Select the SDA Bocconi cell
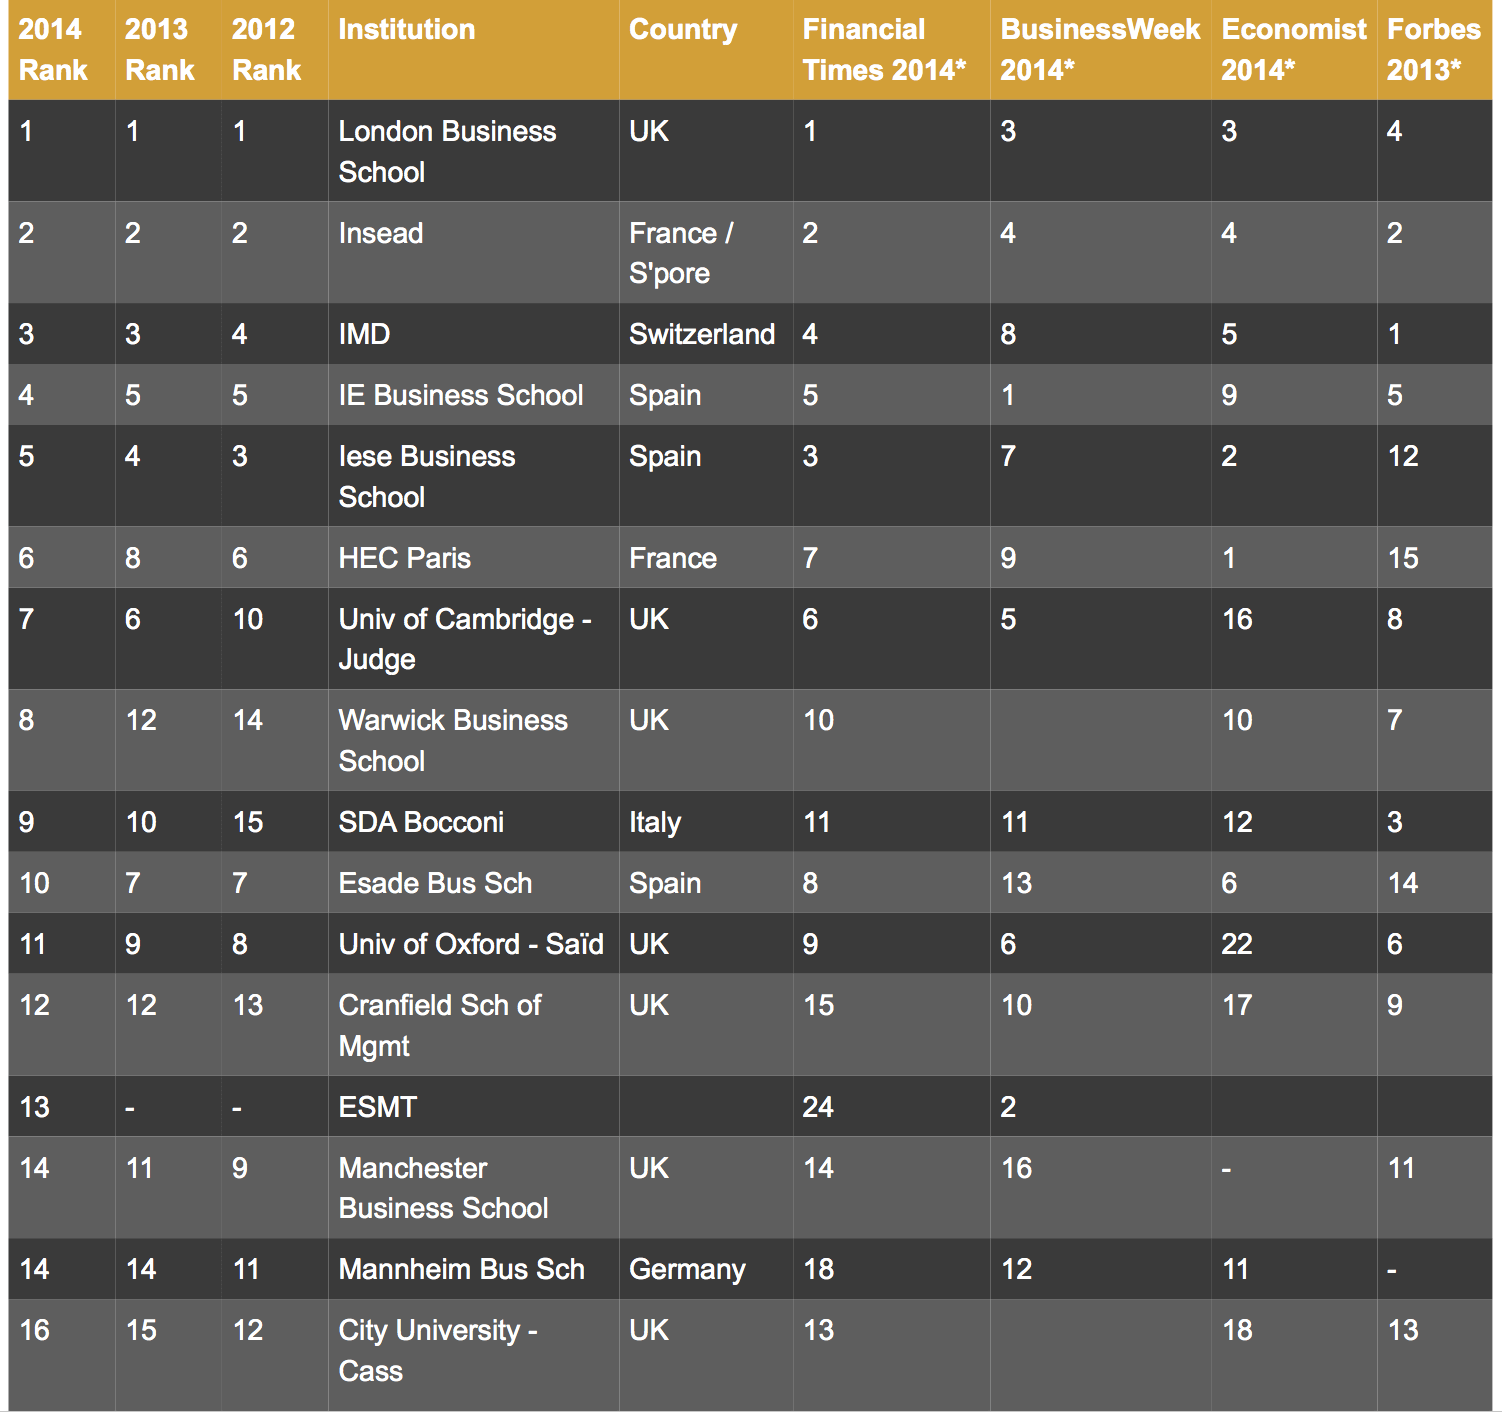The width and height of the screenshot is (1502, 1412). tap(474, 822)
